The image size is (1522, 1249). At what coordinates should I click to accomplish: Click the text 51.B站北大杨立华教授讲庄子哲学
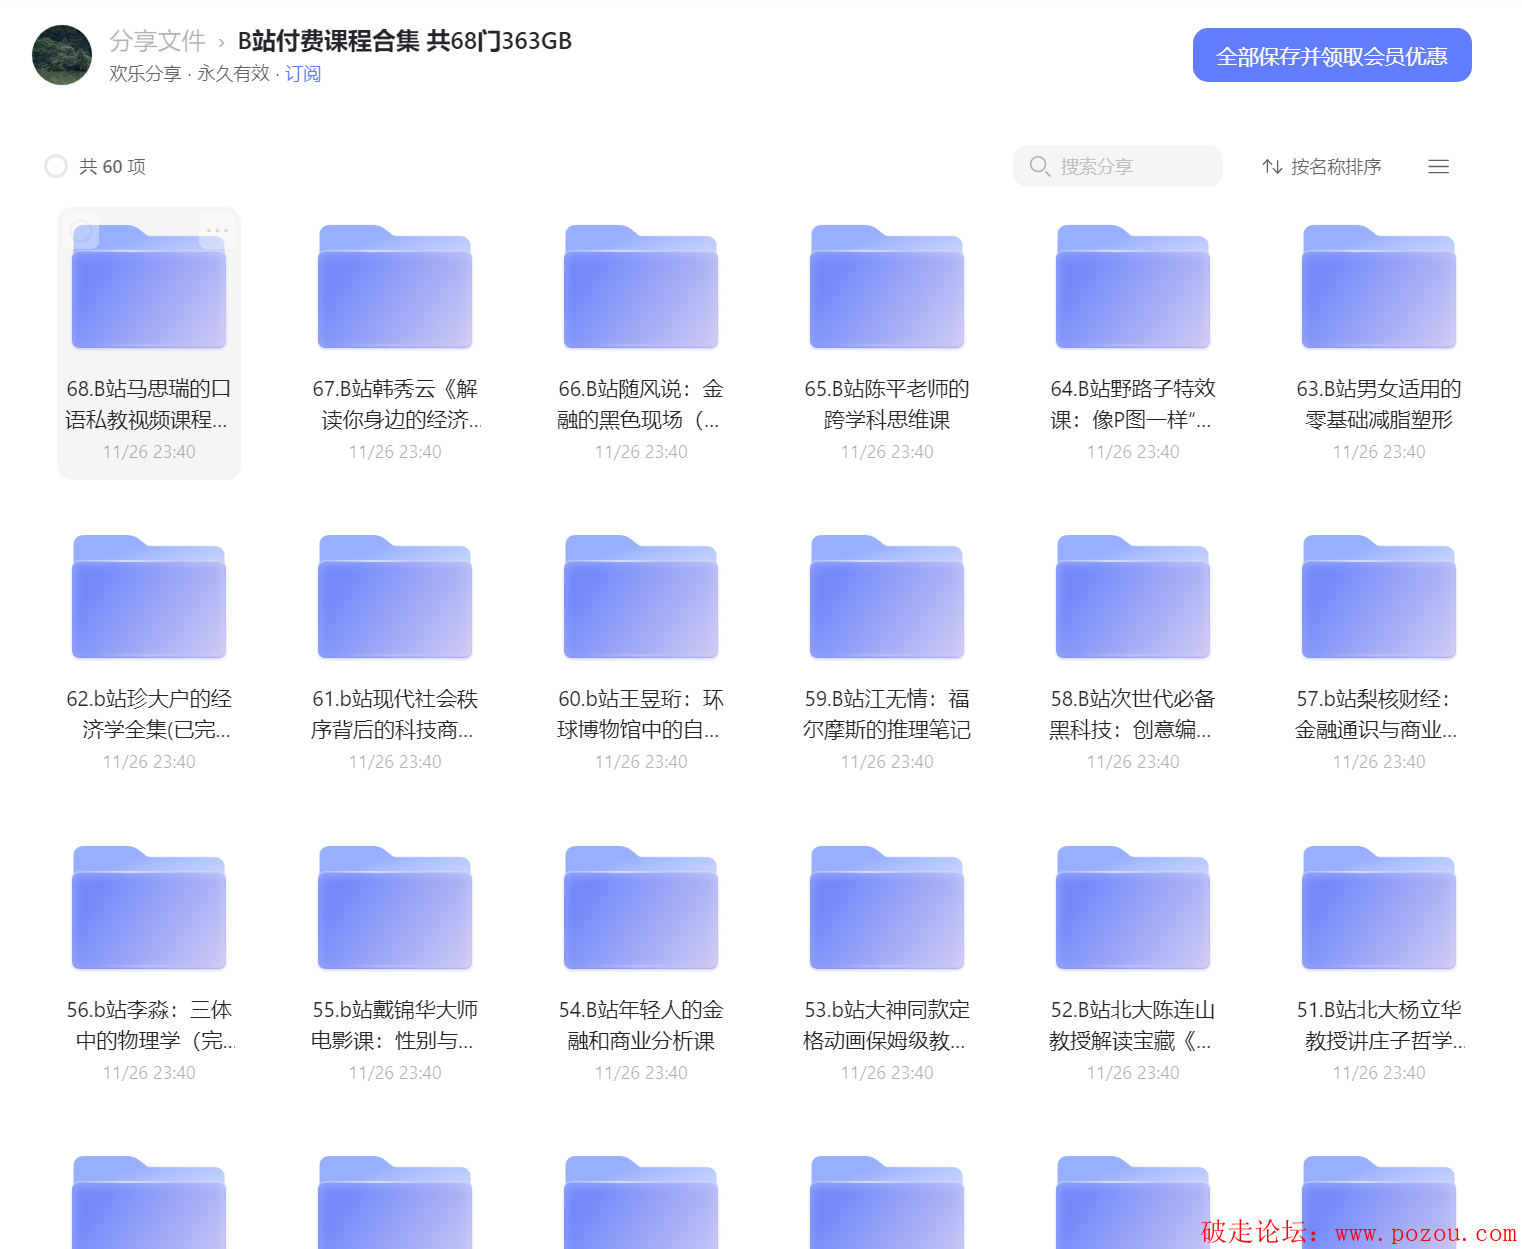tap(1379, 1025)
